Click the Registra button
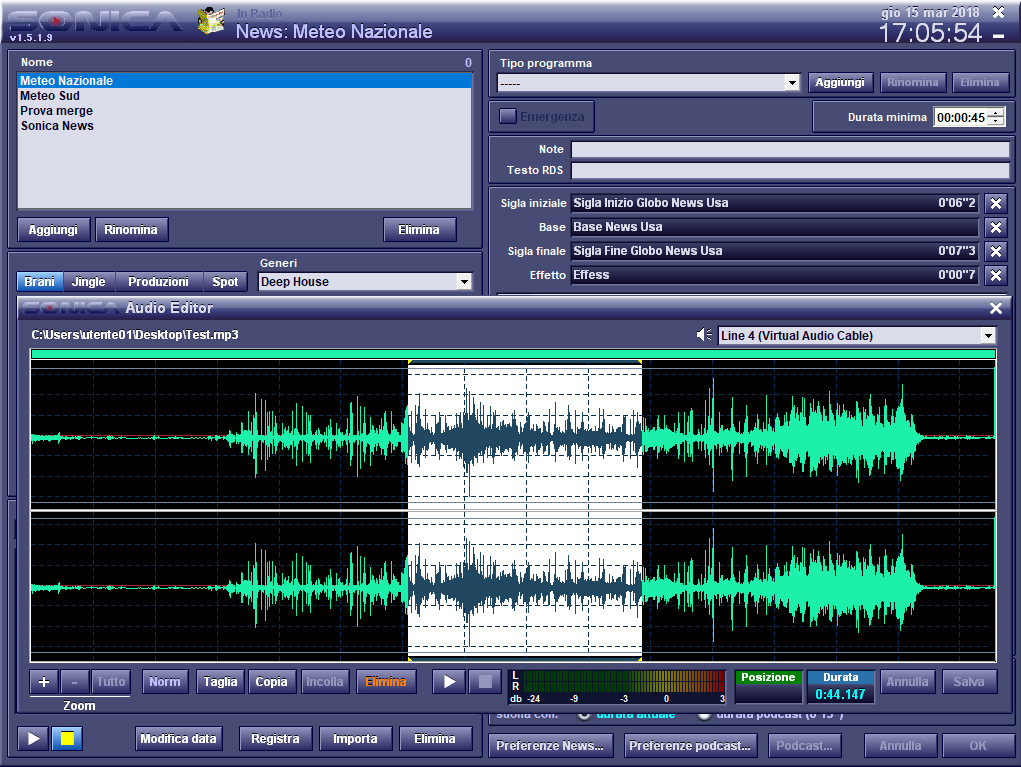1021x767 pixels. [x=275, y=739]
